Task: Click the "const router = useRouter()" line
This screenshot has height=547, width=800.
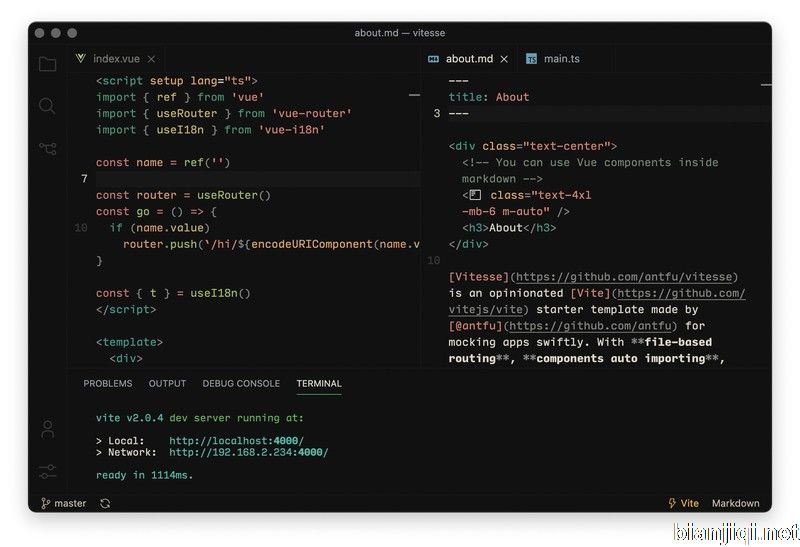Action: click(183, 195)
